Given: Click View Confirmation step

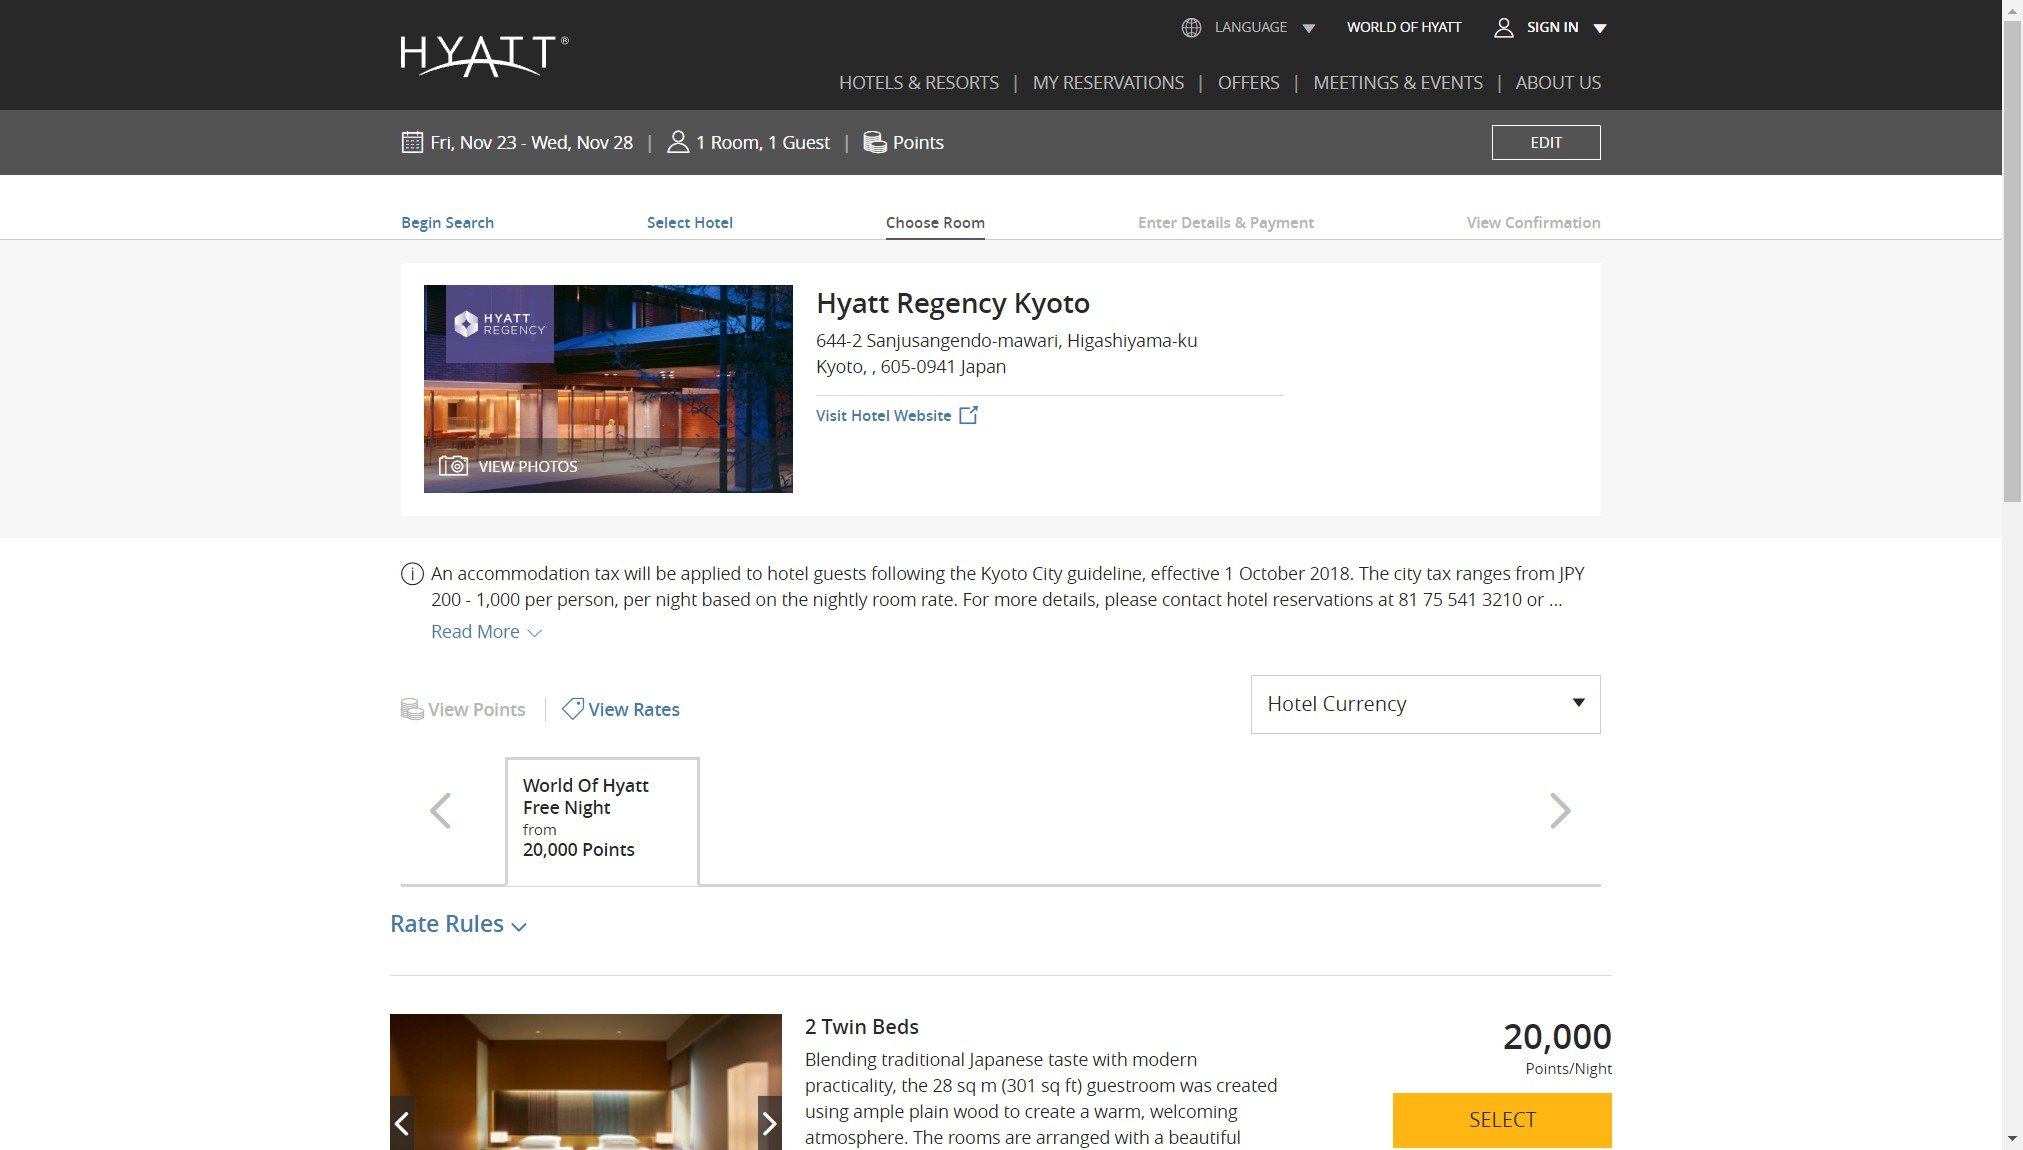Looking at the screenshot, I should click(x=1533, y=223).
